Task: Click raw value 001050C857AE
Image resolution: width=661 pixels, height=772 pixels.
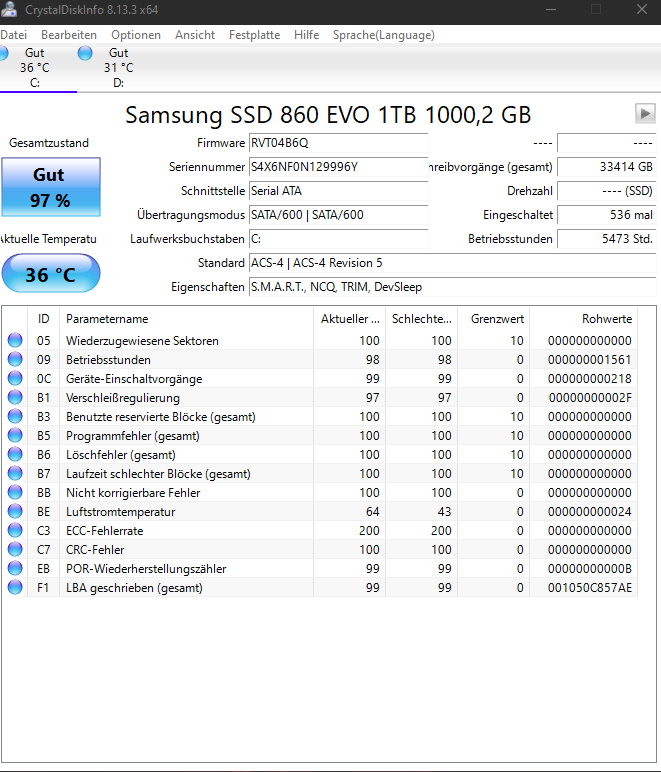Action: click(590, 588)
